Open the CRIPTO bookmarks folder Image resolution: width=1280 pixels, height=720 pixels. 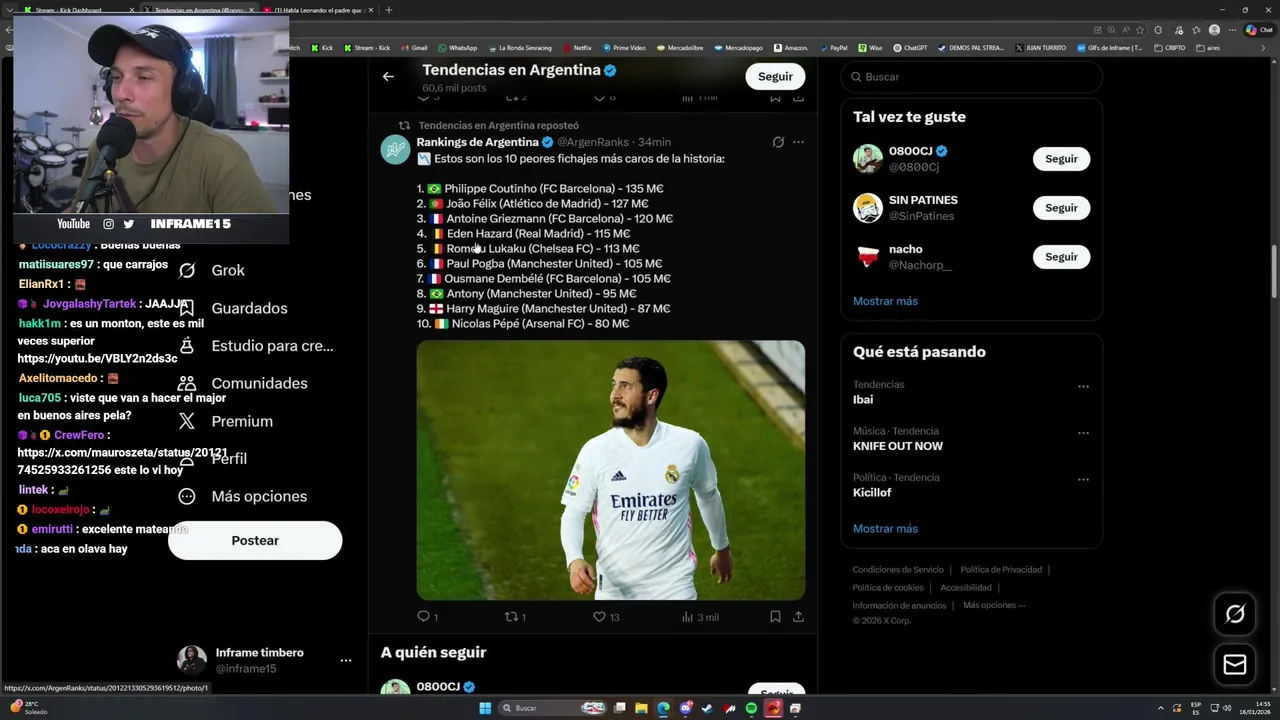(1170, 48)
